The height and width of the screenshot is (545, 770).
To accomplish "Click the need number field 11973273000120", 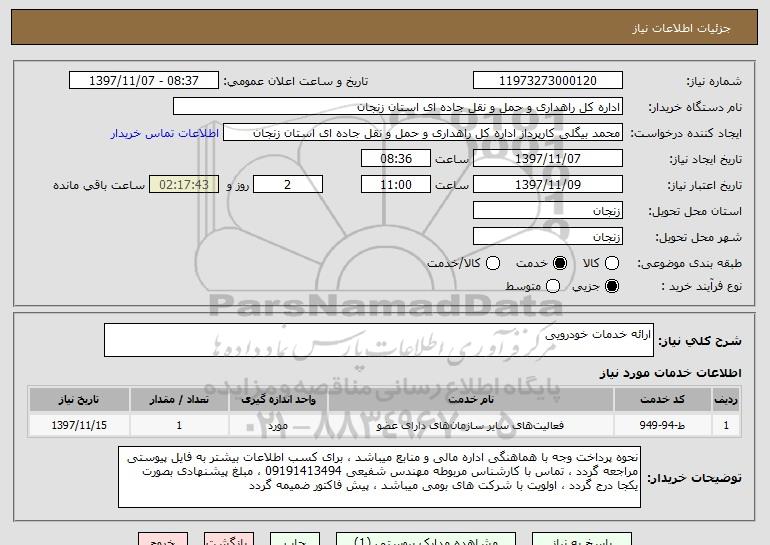I will click(548, 81).
